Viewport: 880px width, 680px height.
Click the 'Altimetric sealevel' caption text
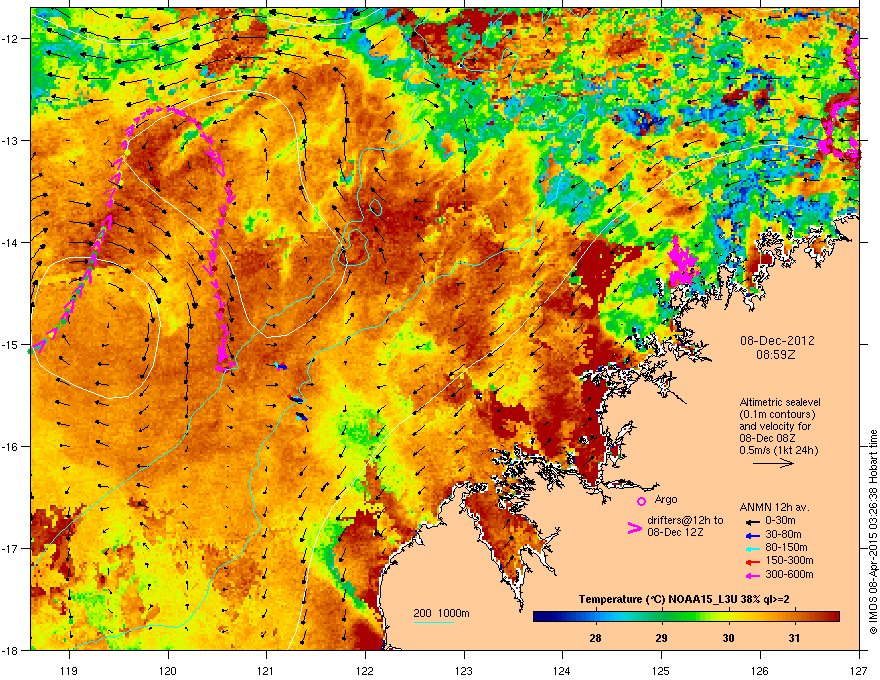pos(780,402)
